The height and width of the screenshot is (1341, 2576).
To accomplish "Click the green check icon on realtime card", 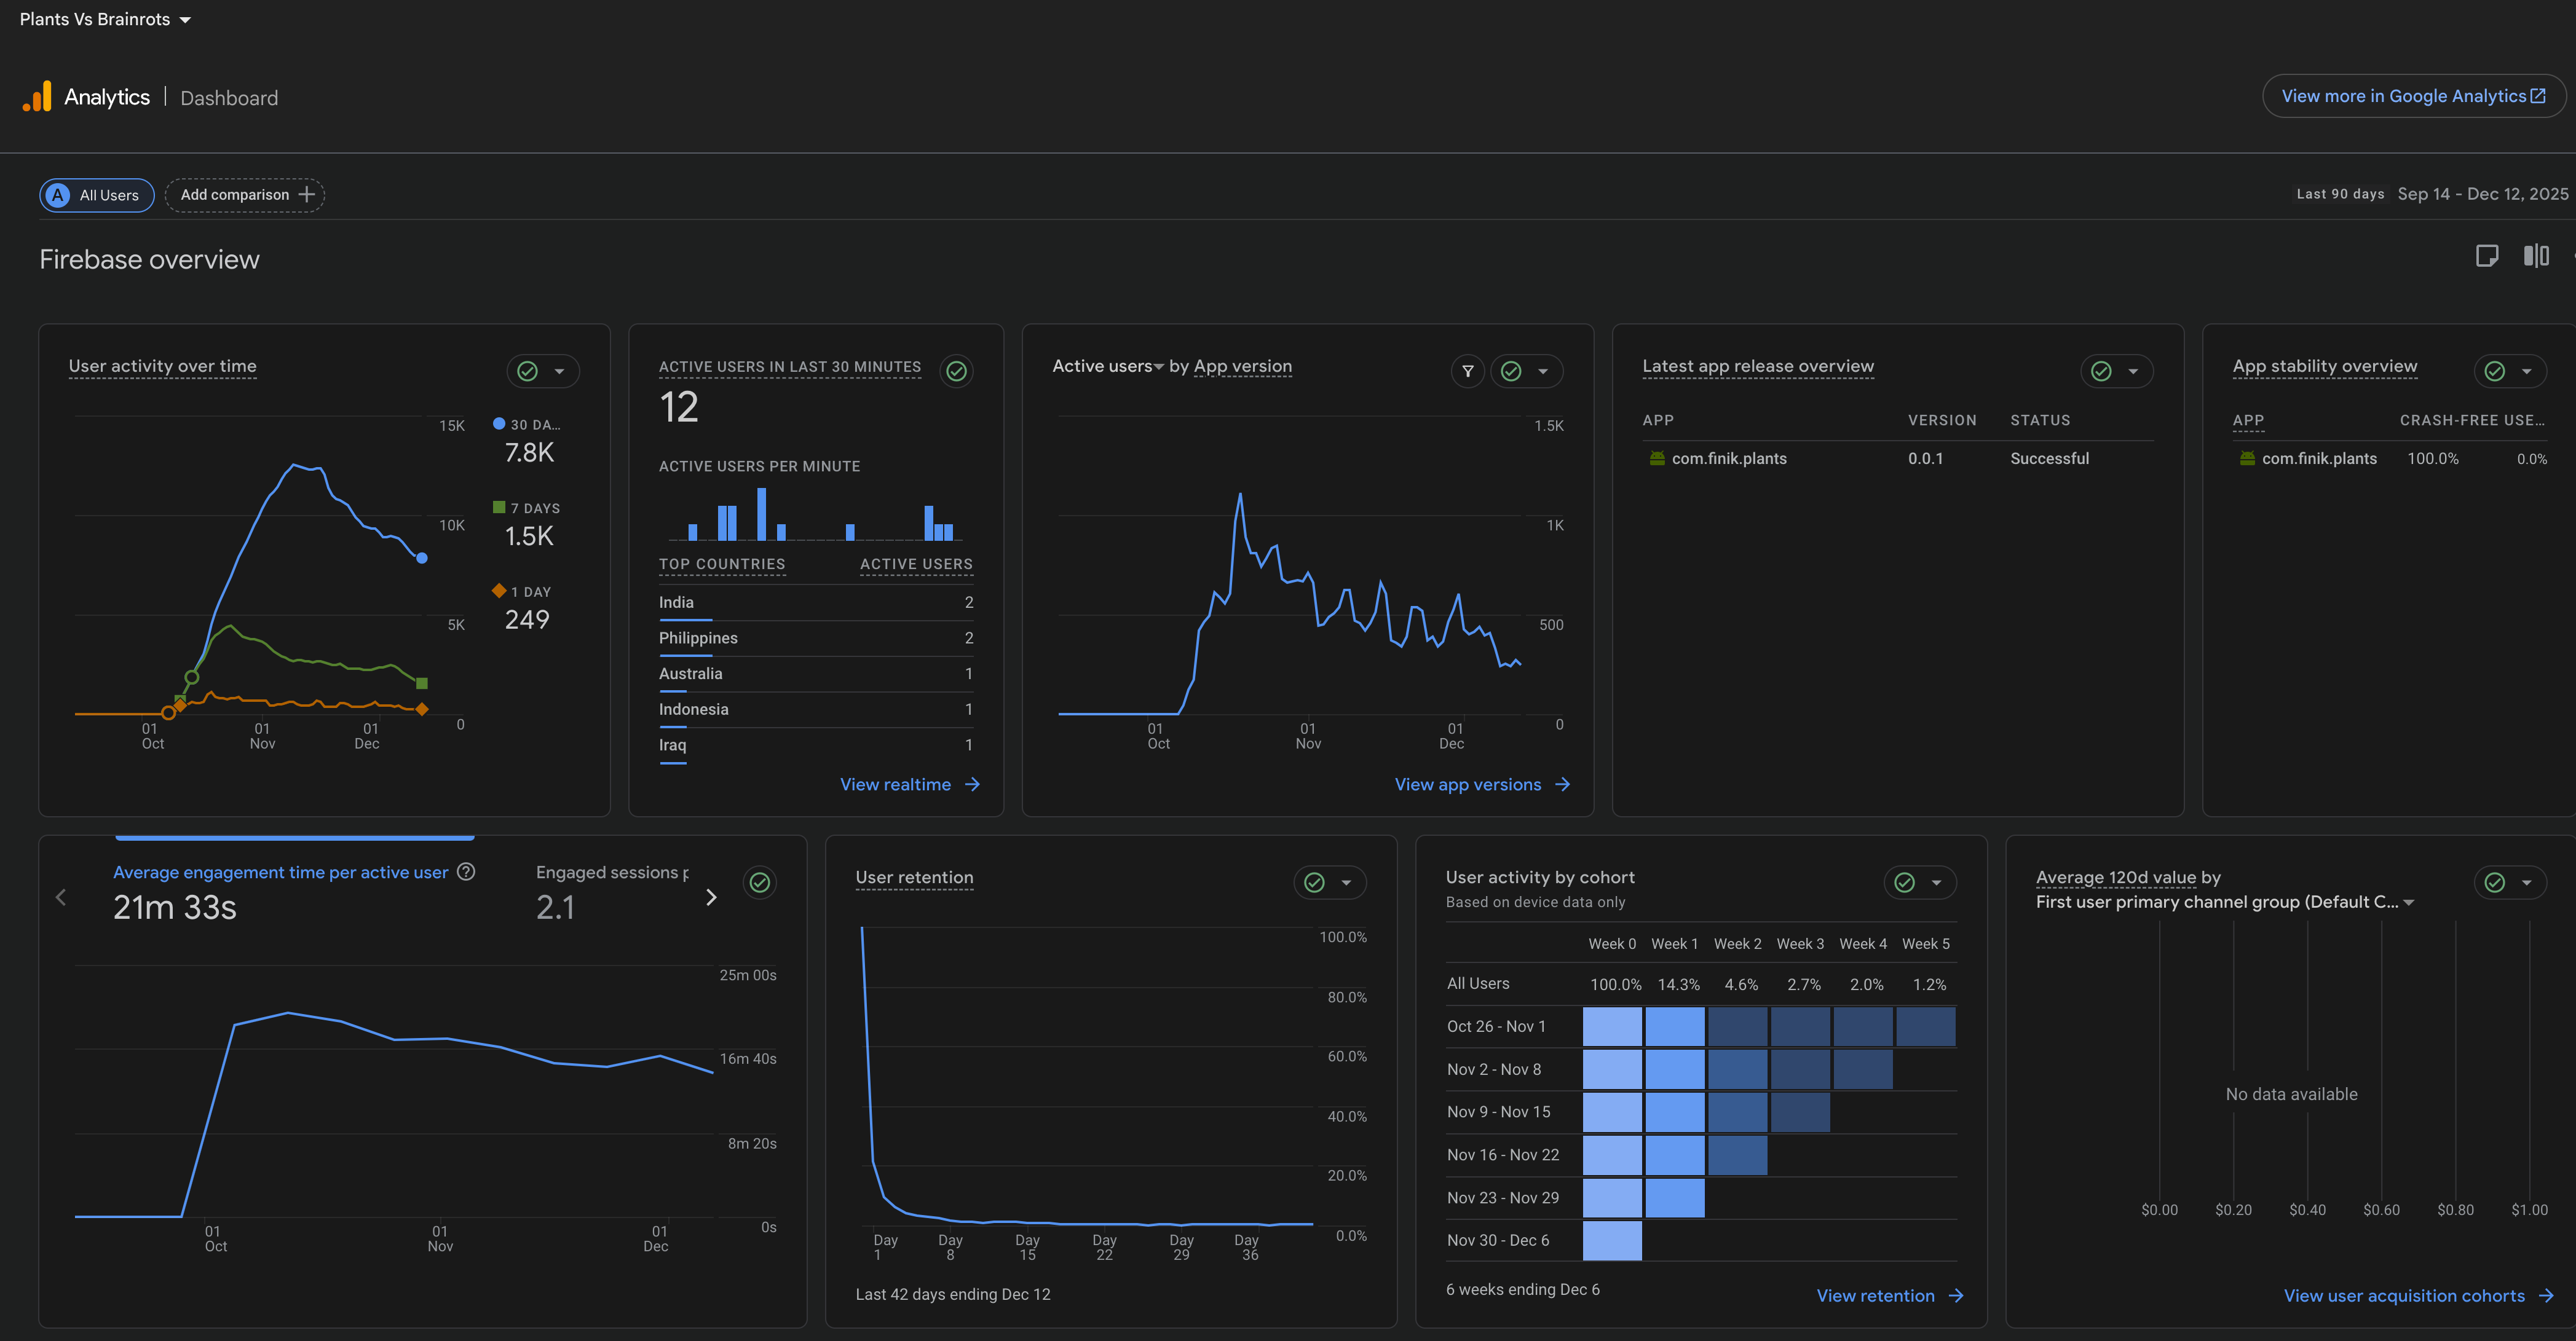I will point(956,371).
